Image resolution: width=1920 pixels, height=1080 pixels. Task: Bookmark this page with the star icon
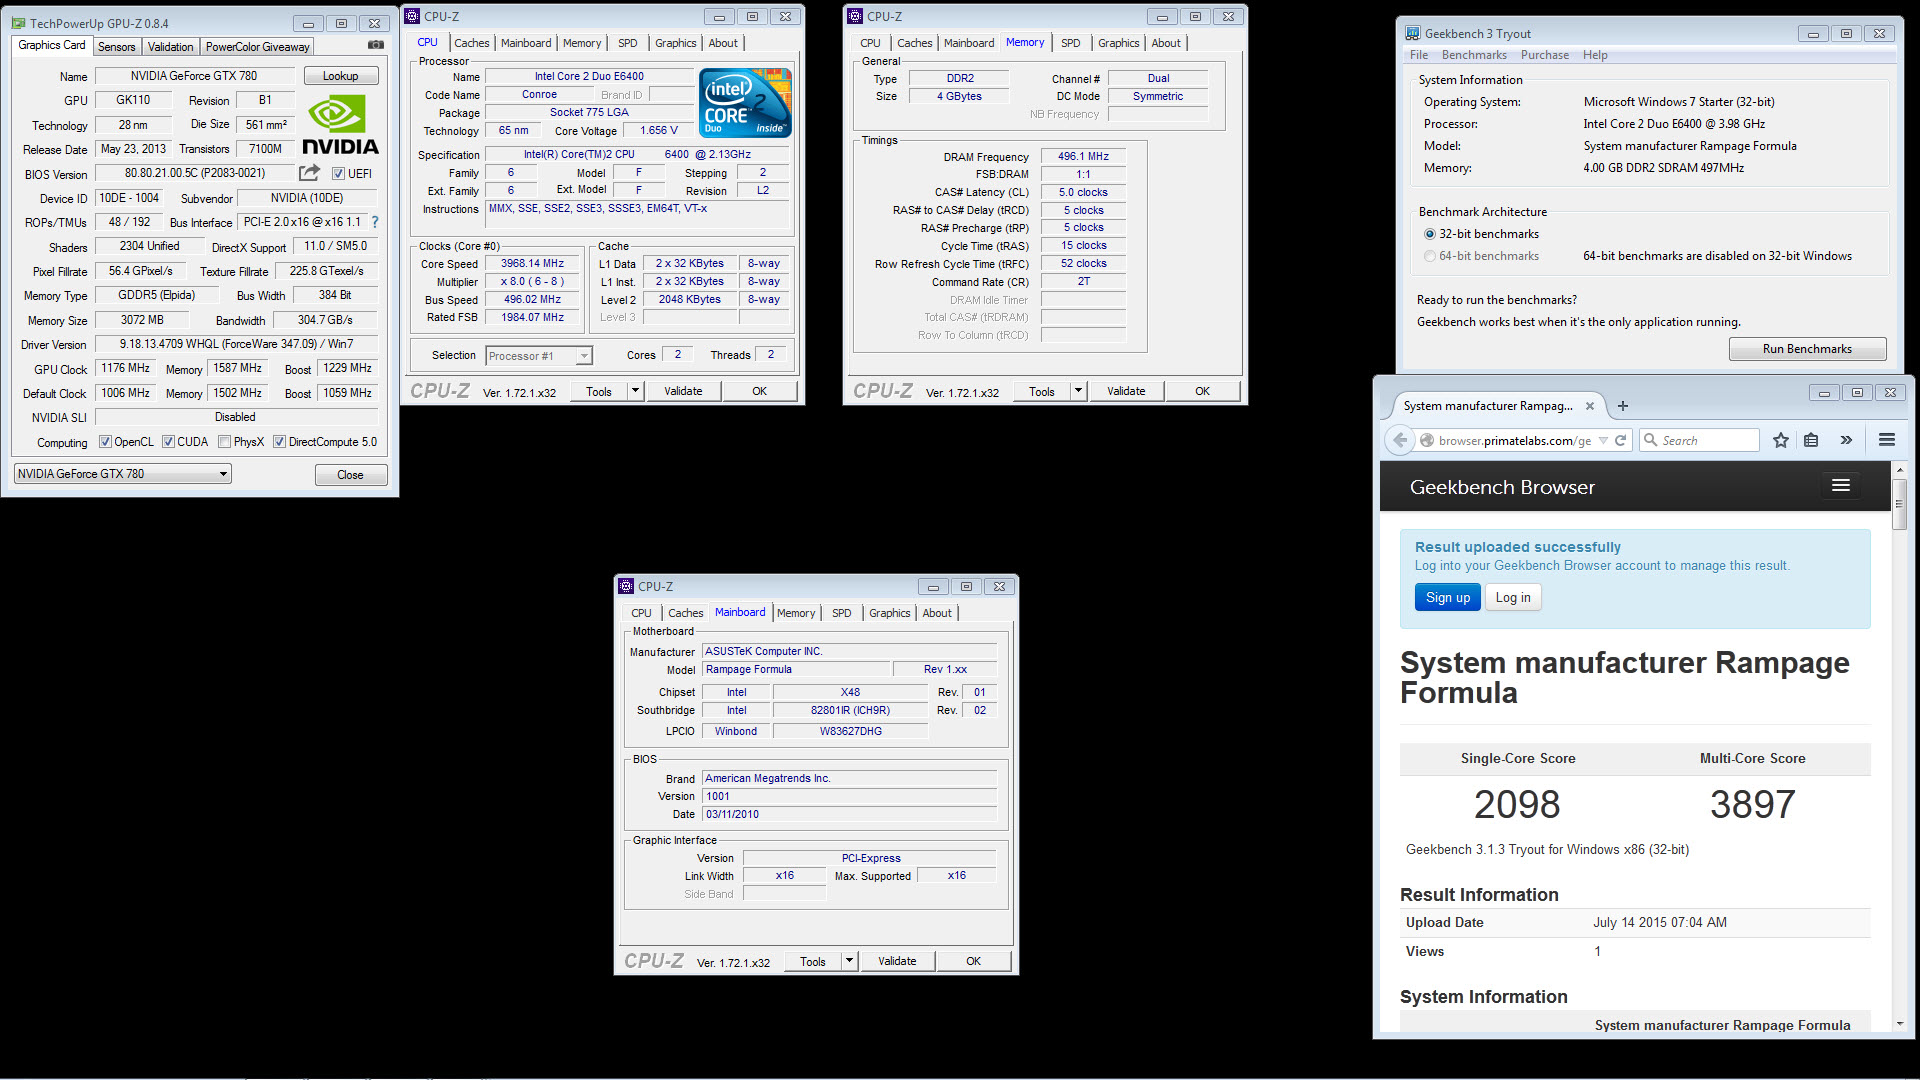click(1781, 440)
